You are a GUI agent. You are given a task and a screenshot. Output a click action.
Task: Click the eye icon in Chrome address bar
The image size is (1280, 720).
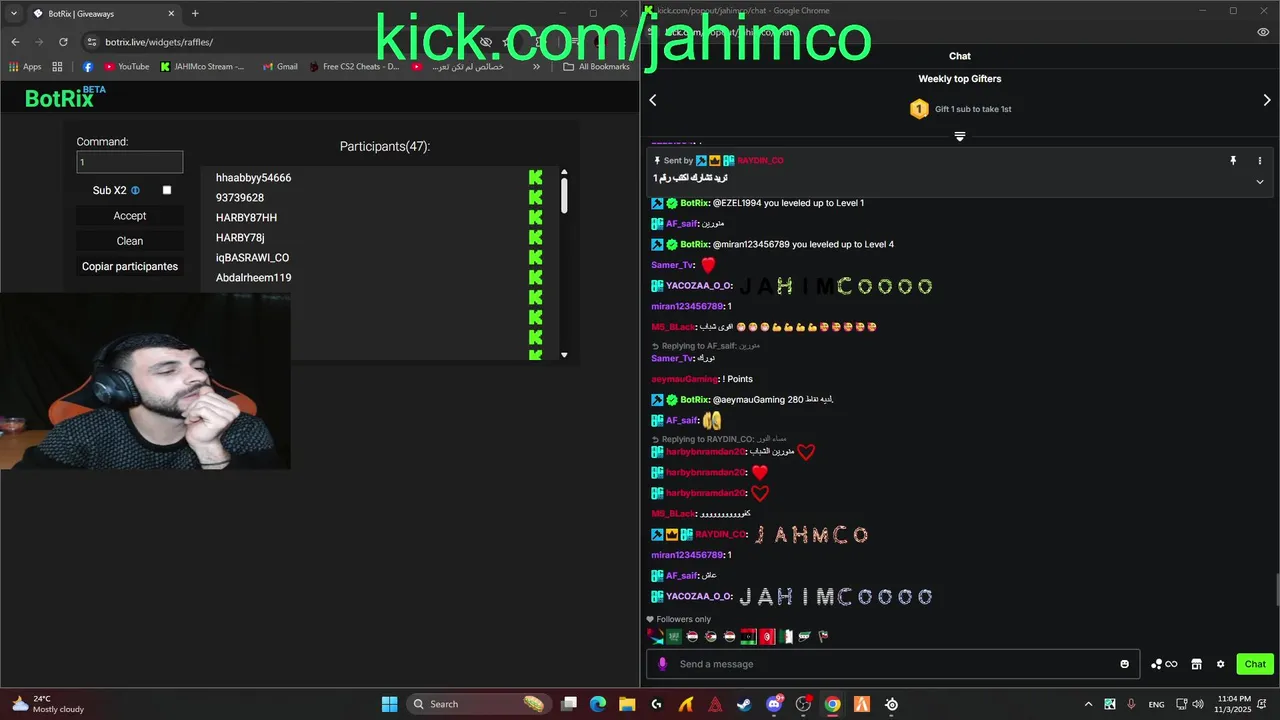(x=486, y=42)
